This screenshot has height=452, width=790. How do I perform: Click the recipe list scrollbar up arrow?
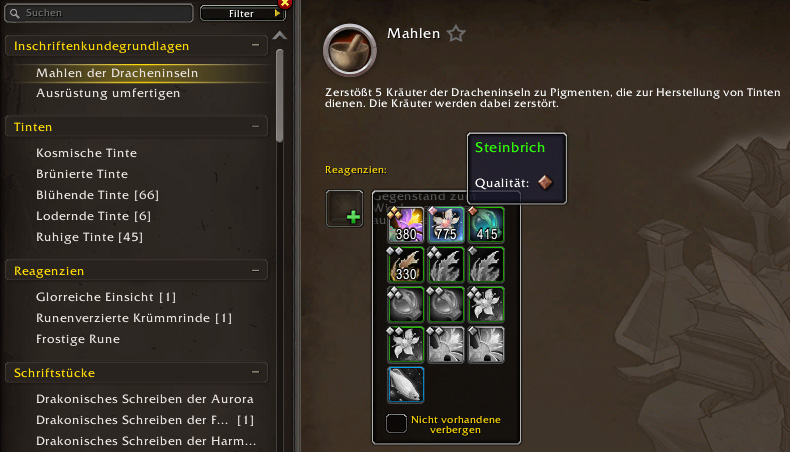point(280,36)
